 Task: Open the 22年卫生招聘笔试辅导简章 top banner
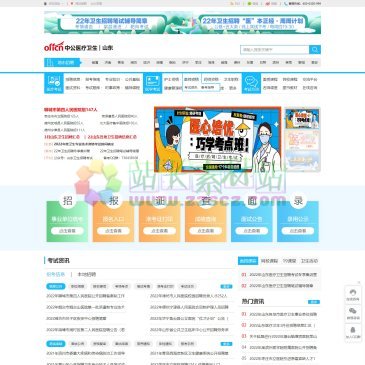tap(113, 23)
